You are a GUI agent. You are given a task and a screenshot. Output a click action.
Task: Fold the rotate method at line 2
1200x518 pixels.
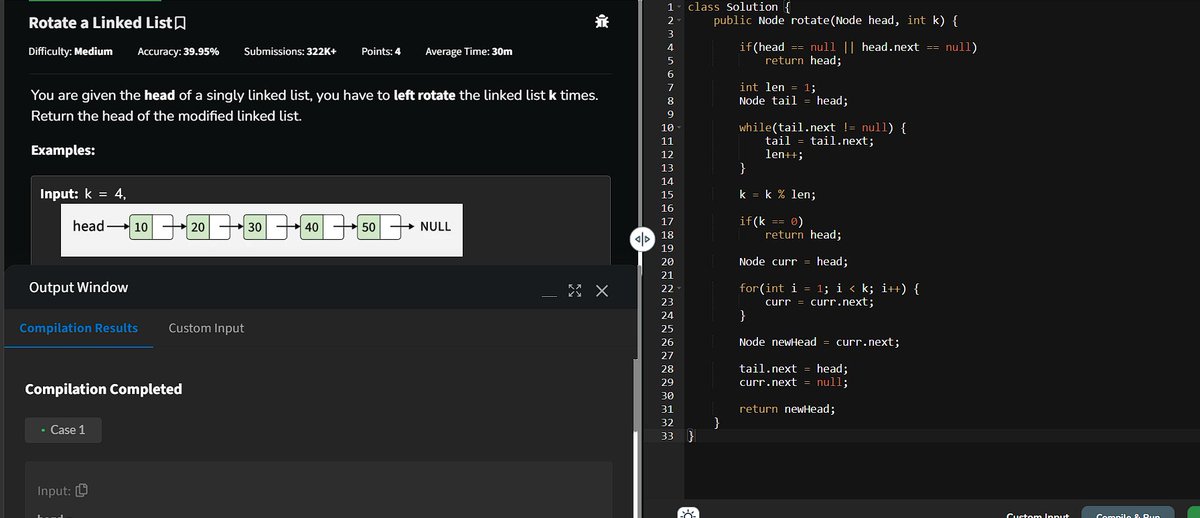pyautogui.click(x=679, y=20)
